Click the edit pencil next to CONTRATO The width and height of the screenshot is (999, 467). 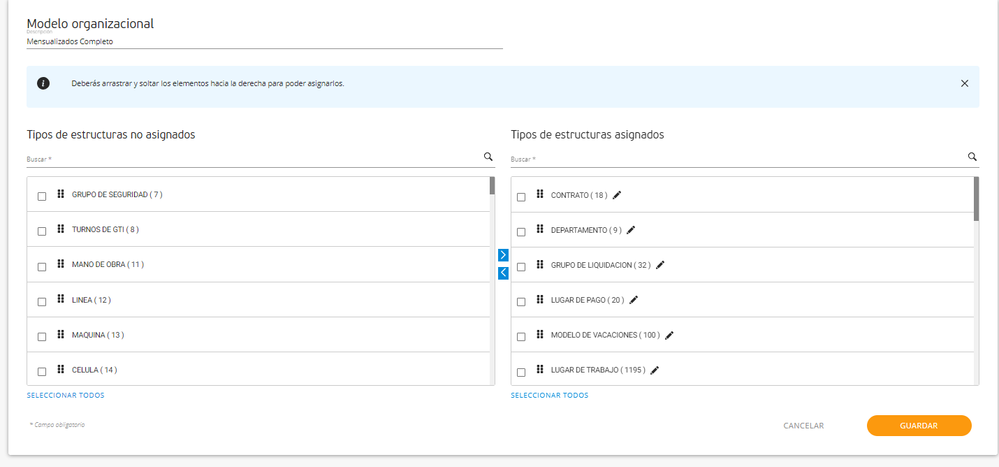coord(616,196)
